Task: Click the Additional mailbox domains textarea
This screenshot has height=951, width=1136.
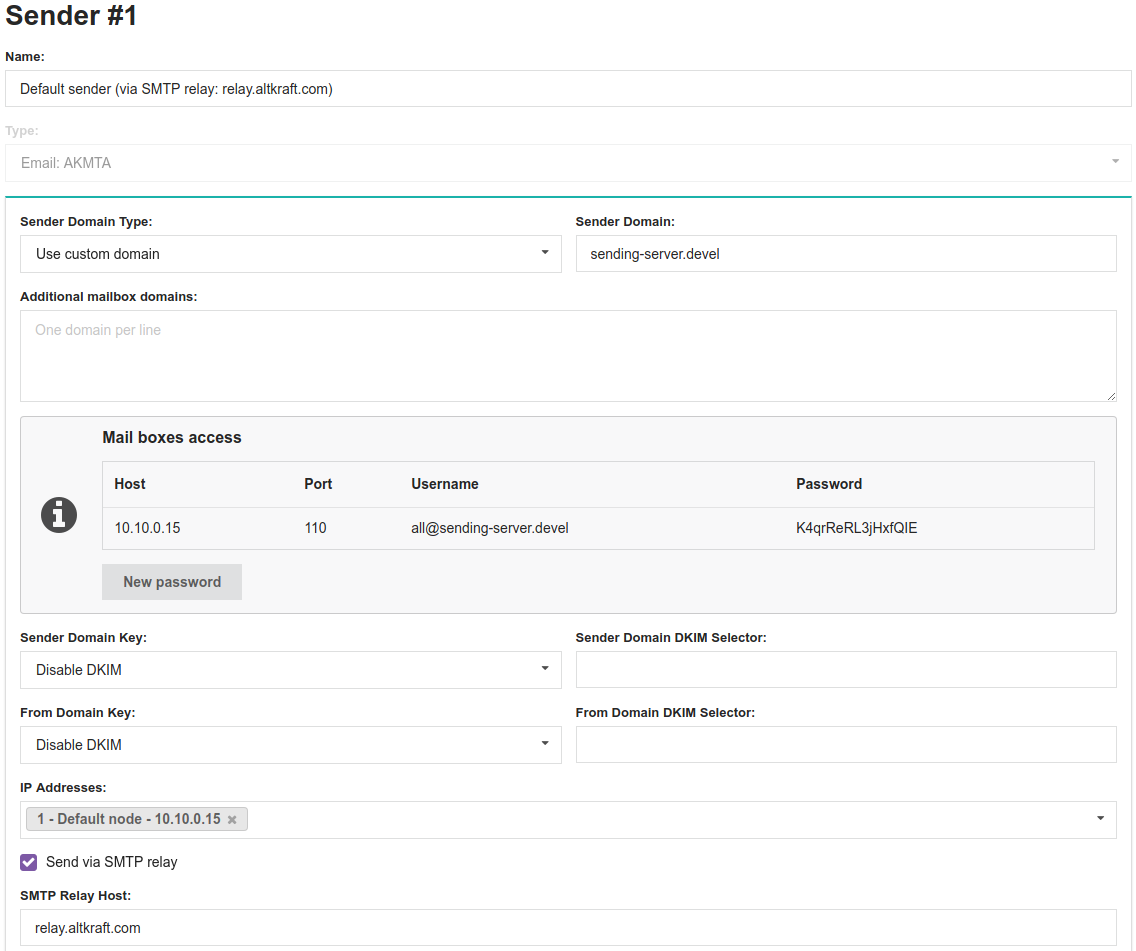Action: click(x=568, y=356)
